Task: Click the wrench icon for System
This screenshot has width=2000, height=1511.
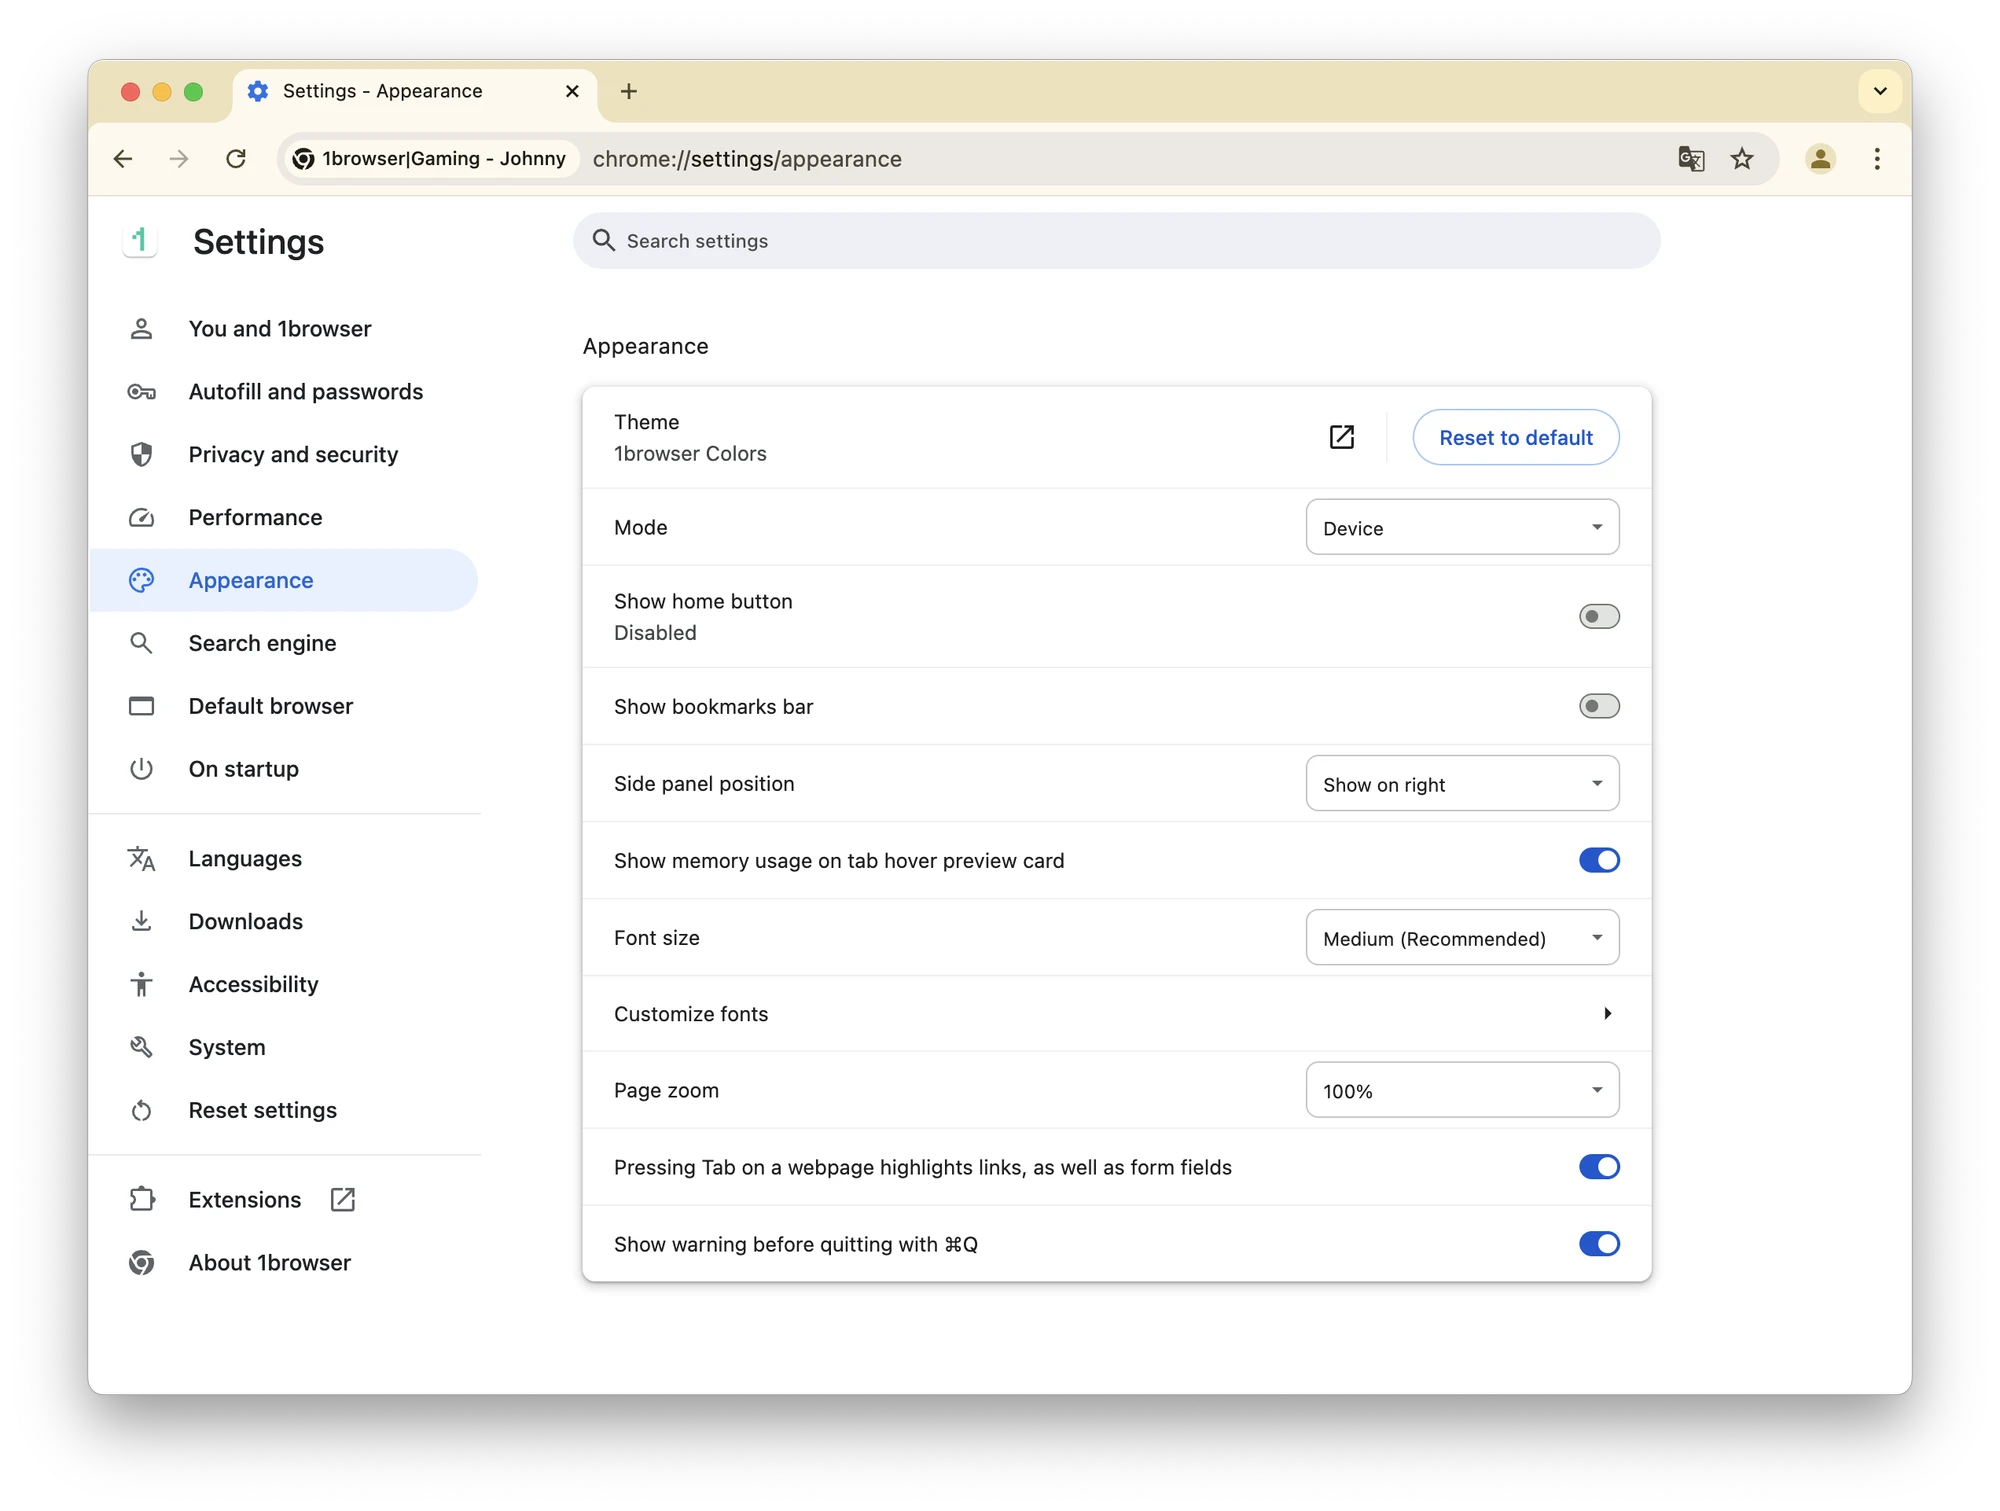Action: click(141, 1047)
